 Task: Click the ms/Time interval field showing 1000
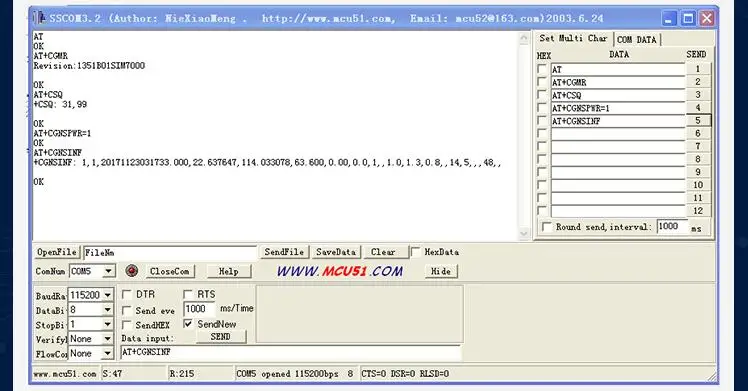199,309
